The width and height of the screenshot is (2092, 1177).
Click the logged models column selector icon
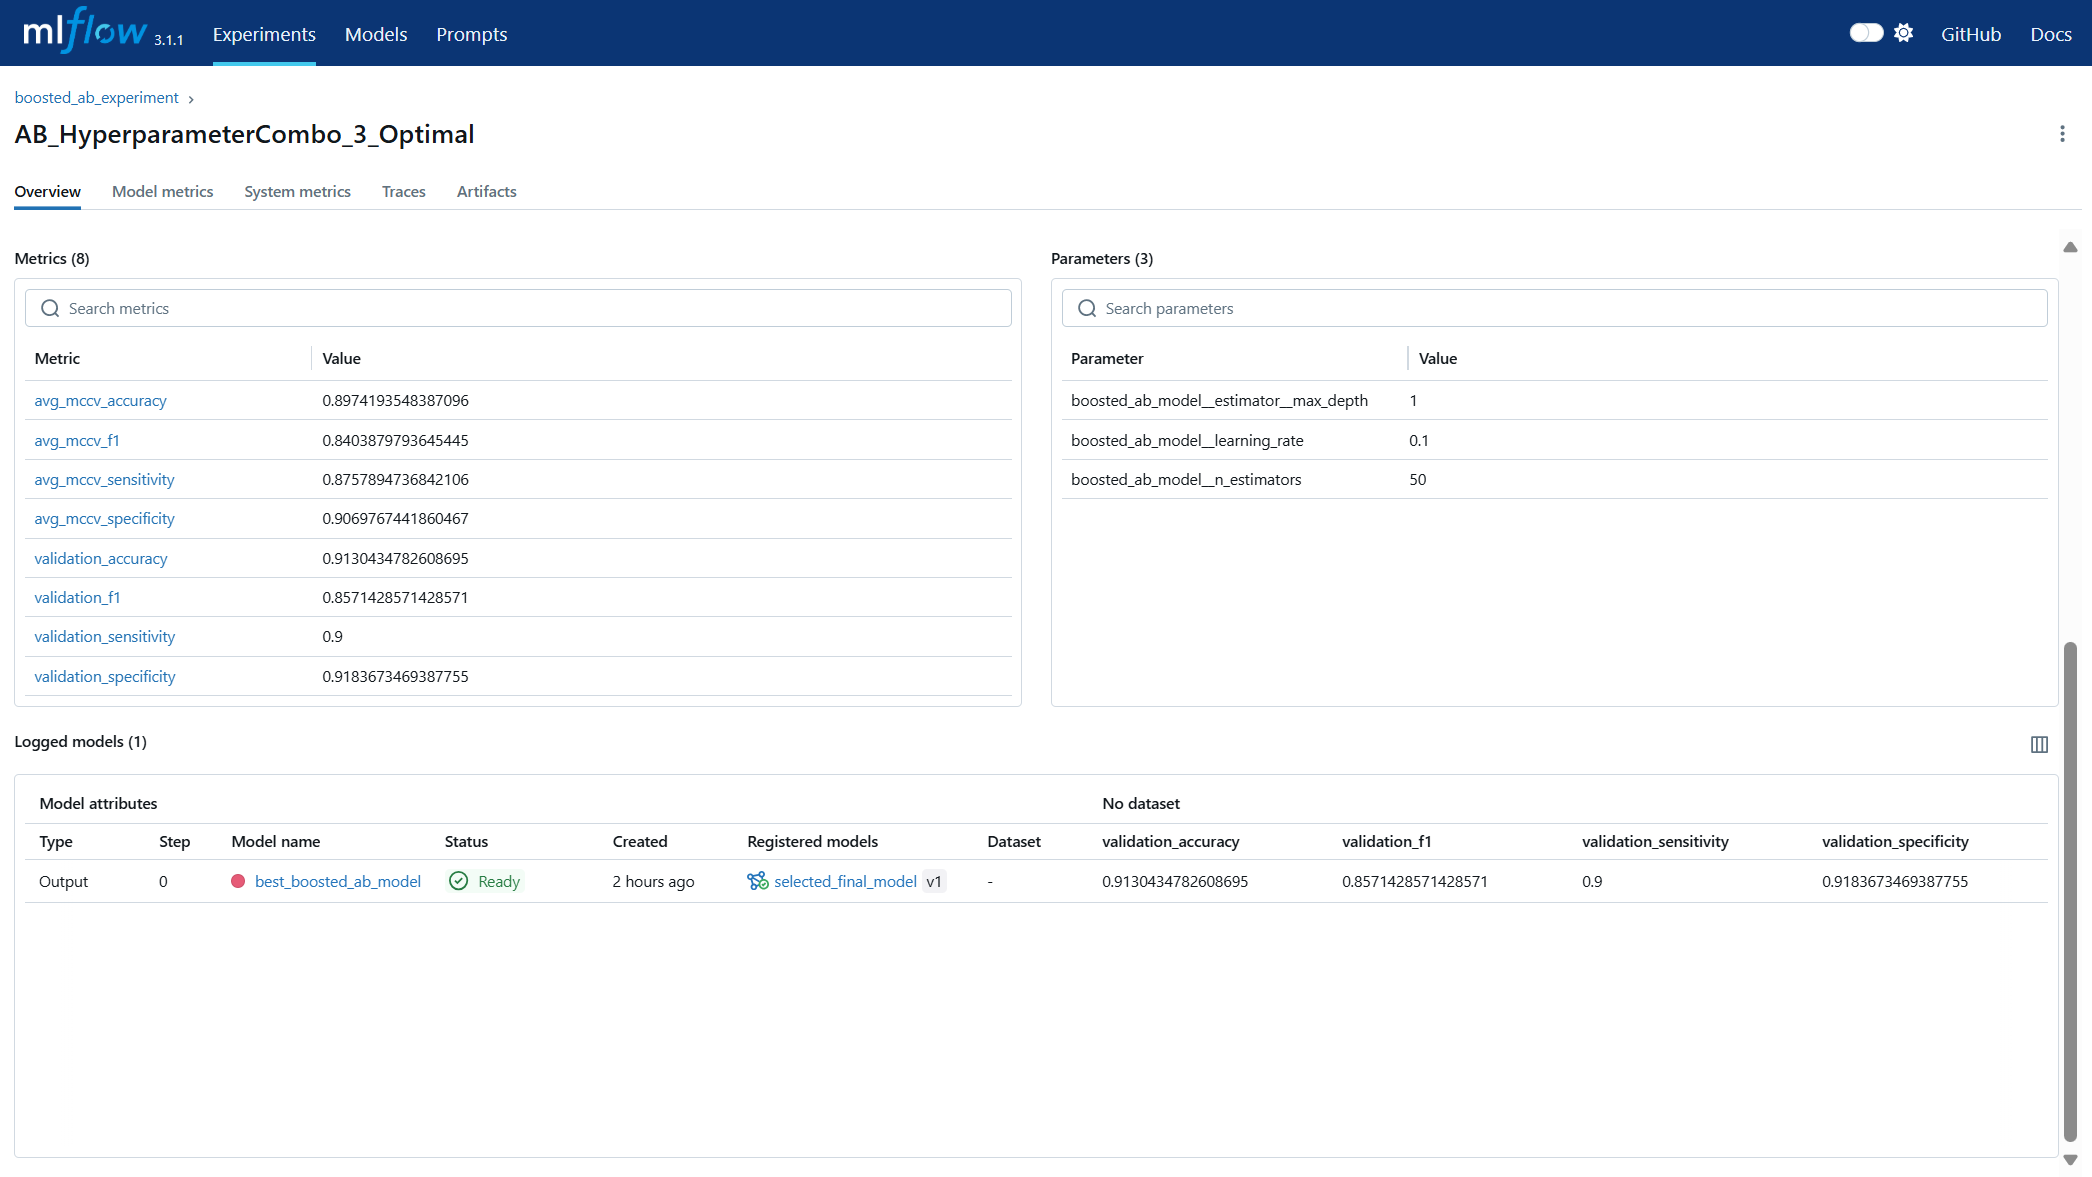[x=2039, y=744]
